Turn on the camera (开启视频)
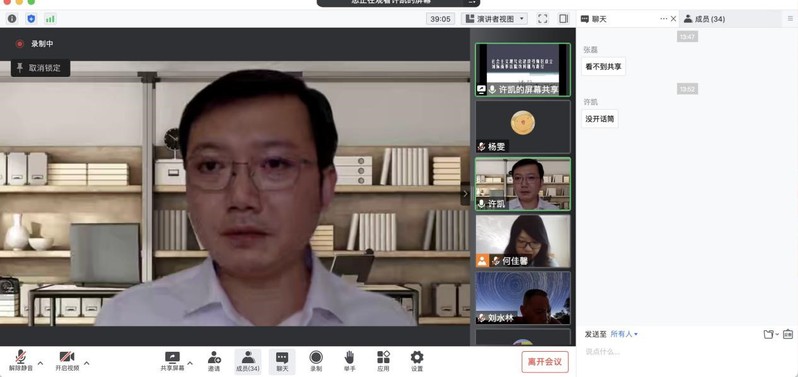Viewport: 798px width, 377px height. tap(67, 361)
